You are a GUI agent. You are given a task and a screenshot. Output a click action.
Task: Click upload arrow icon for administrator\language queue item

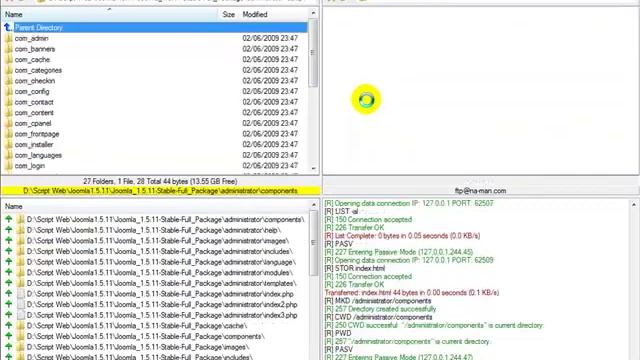pyautogui.click(x=9, y=262)
